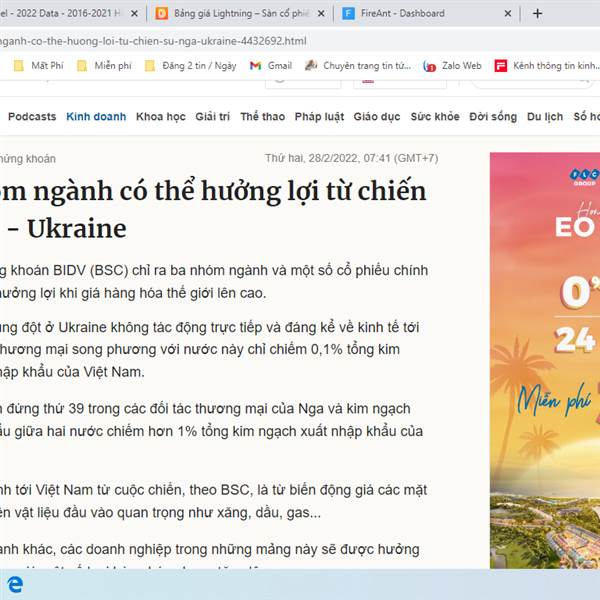Close the Bảng giá Lightning tab
This screenshot has height=600, width=600.
click(x=321, y=13)
